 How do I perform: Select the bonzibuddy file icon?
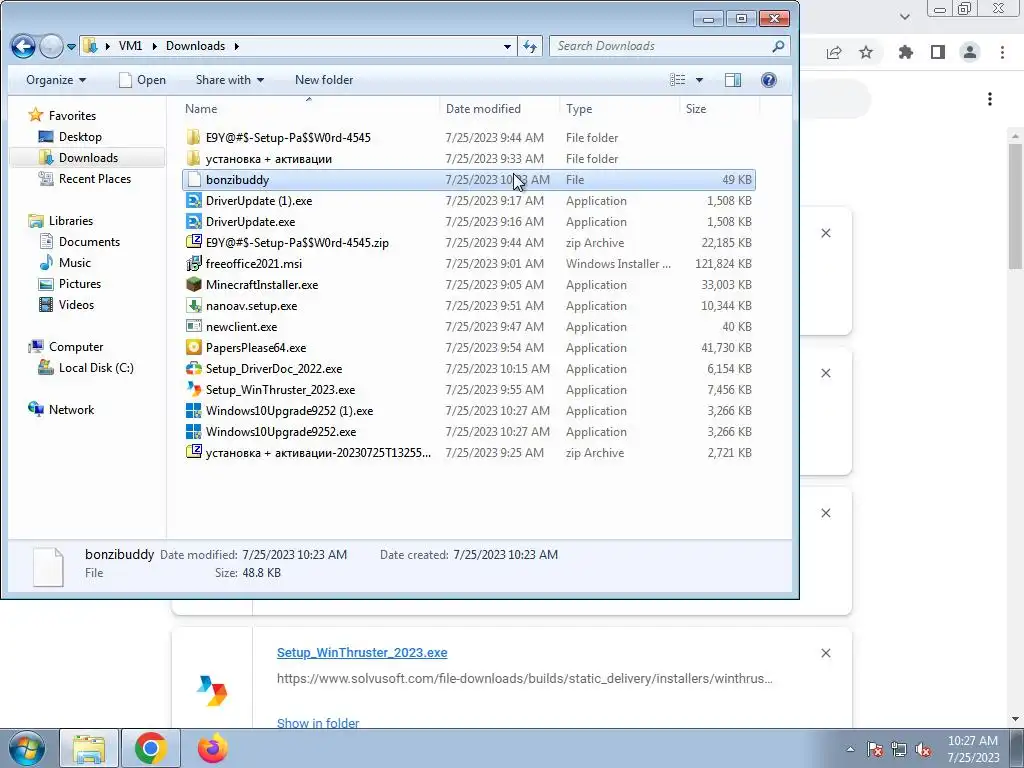point(193,180)
